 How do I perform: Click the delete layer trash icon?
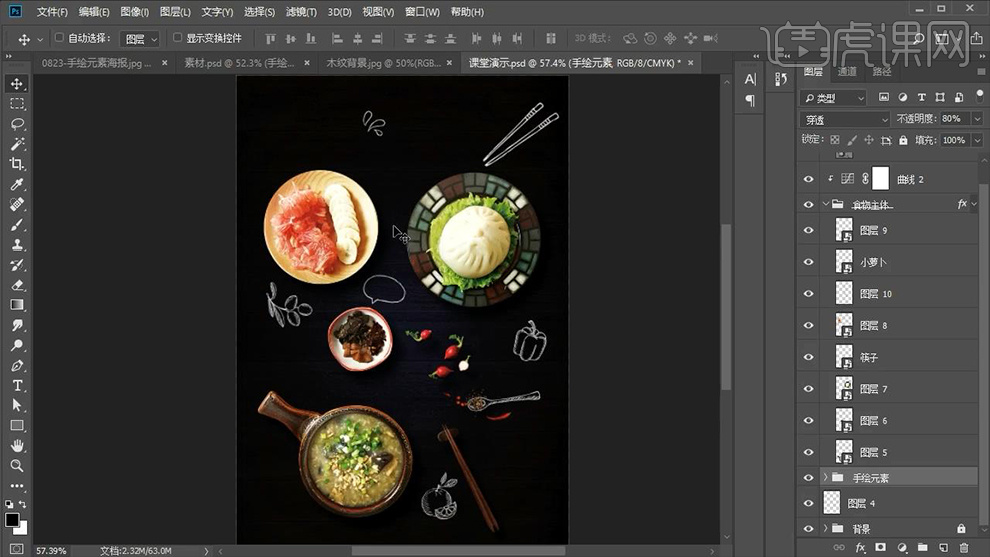coord(963,548)
